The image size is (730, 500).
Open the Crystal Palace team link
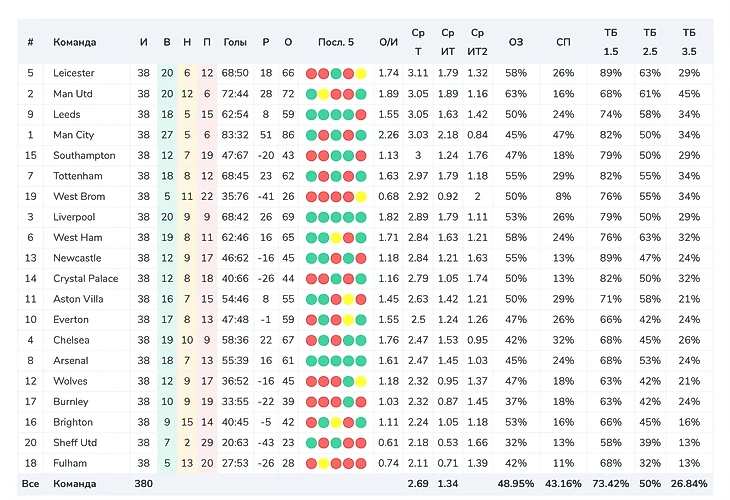[84, 279]
